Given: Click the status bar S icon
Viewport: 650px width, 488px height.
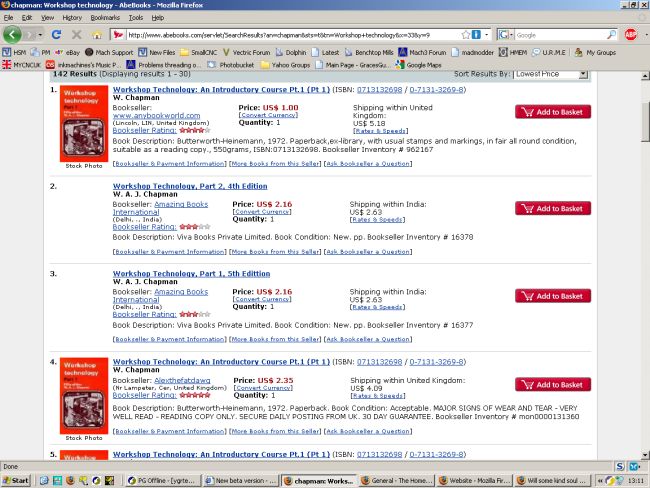Looking at the screenshot, I should (620, 466).
